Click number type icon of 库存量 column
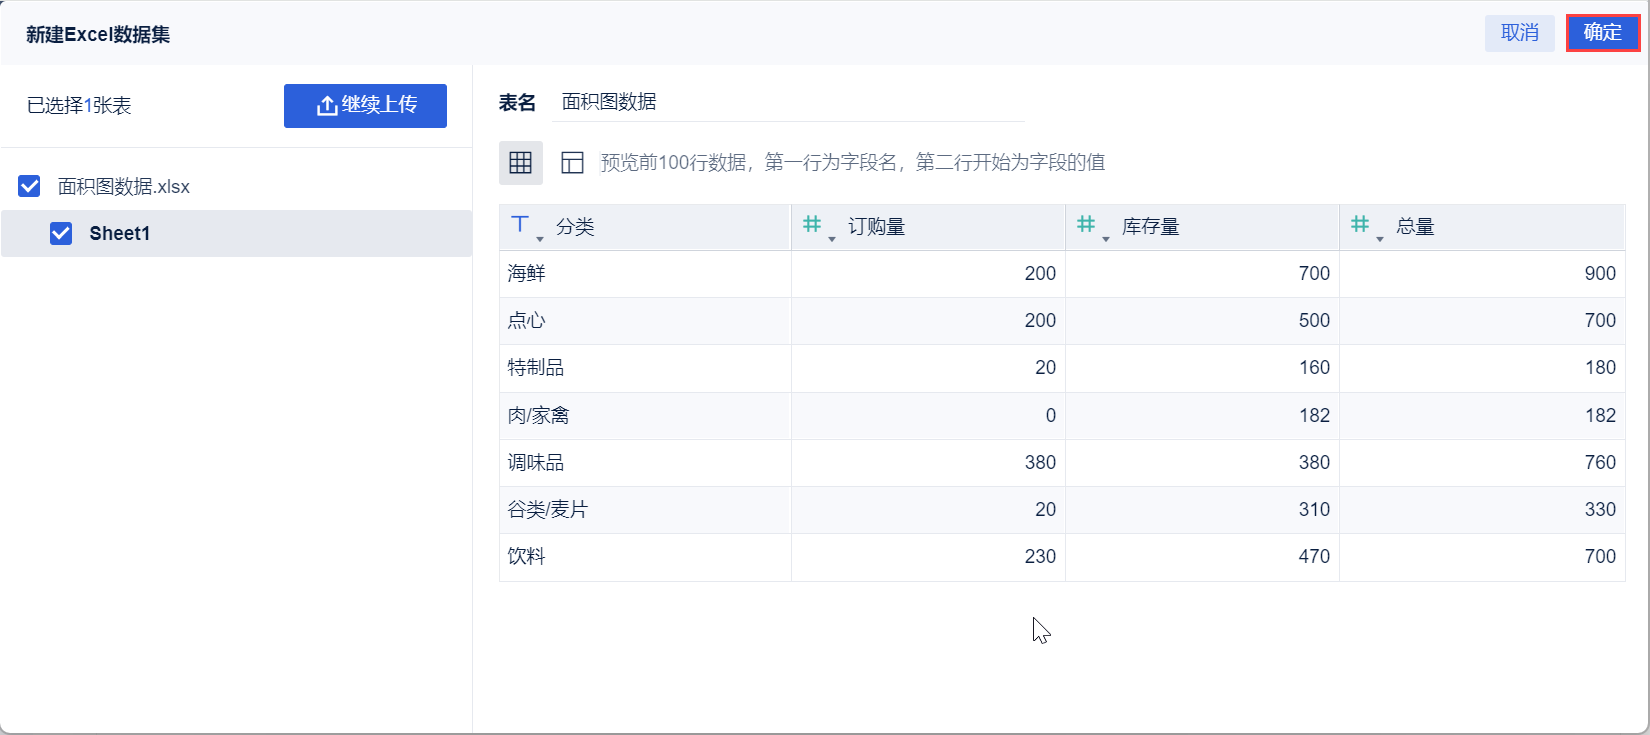1650x735 pixels. (x=1086, y=225)
